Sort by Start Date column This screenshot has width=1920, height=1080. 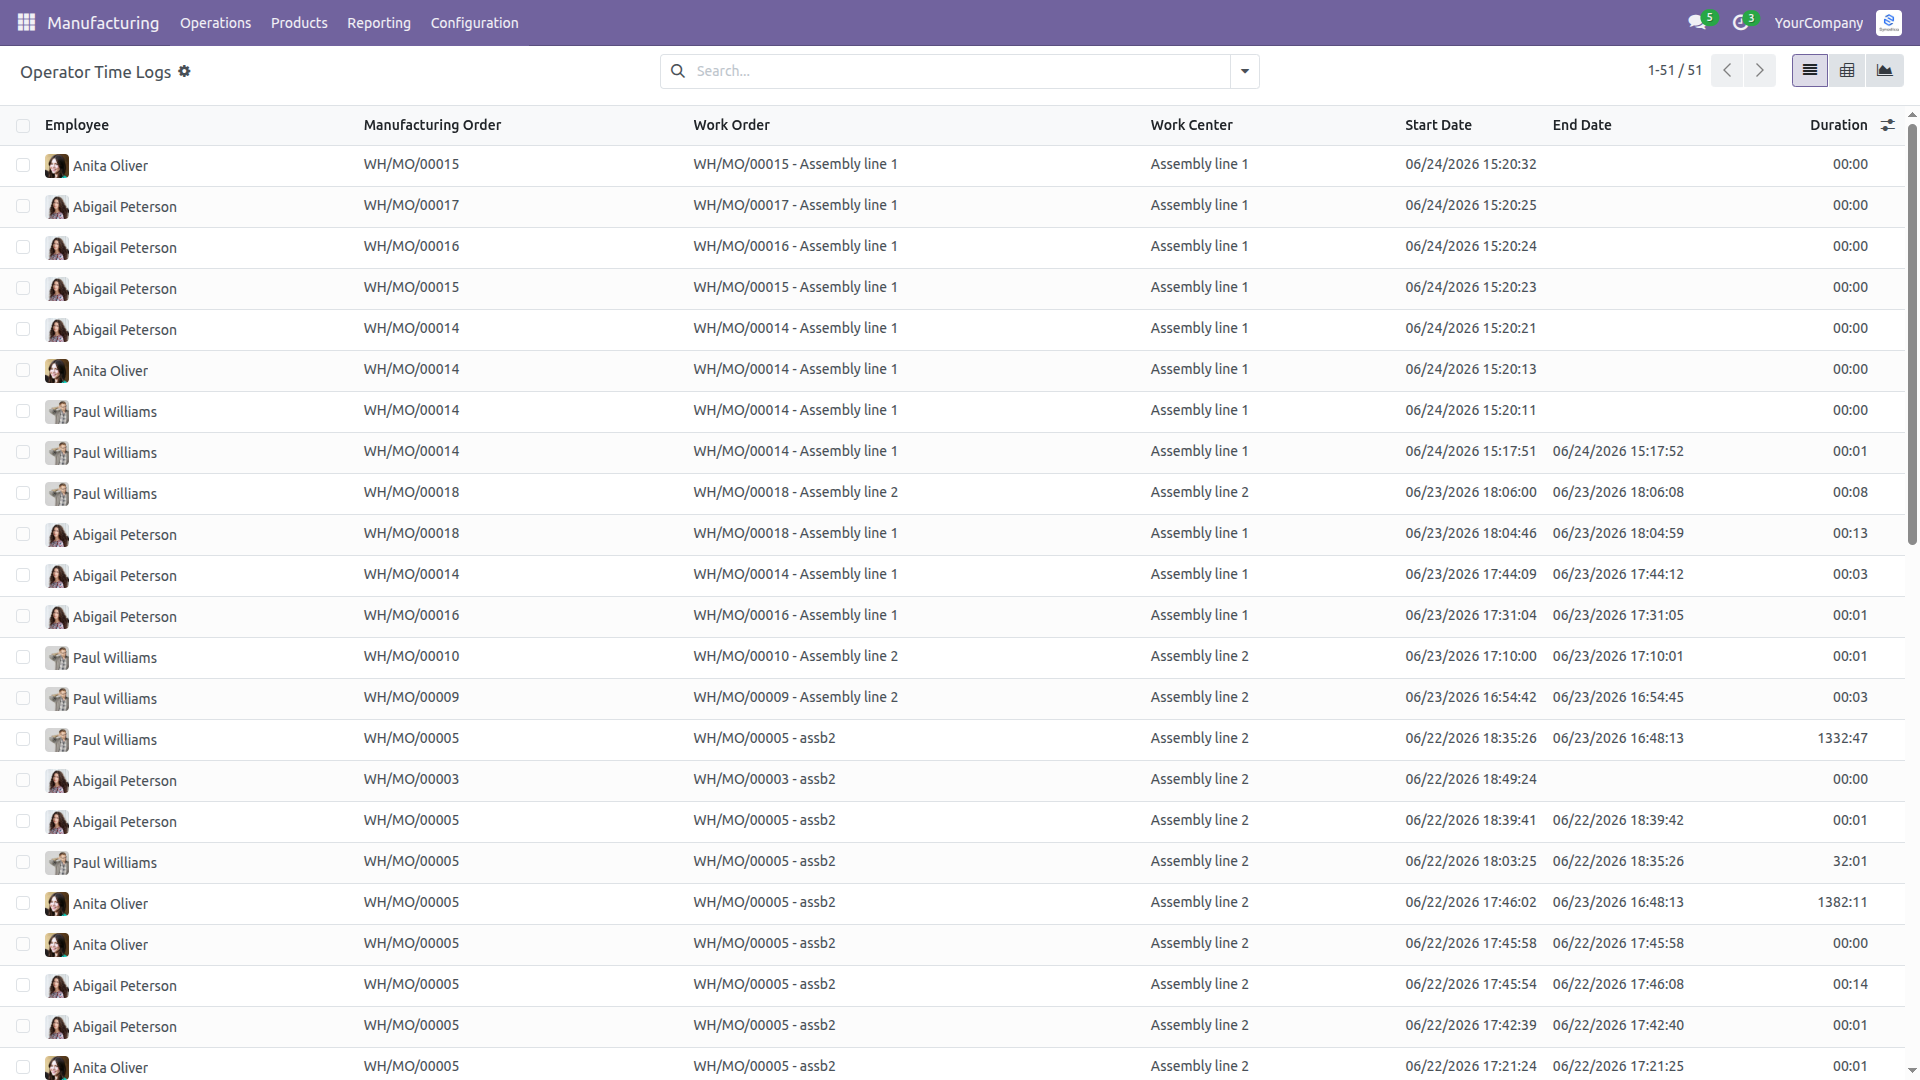1438,125
